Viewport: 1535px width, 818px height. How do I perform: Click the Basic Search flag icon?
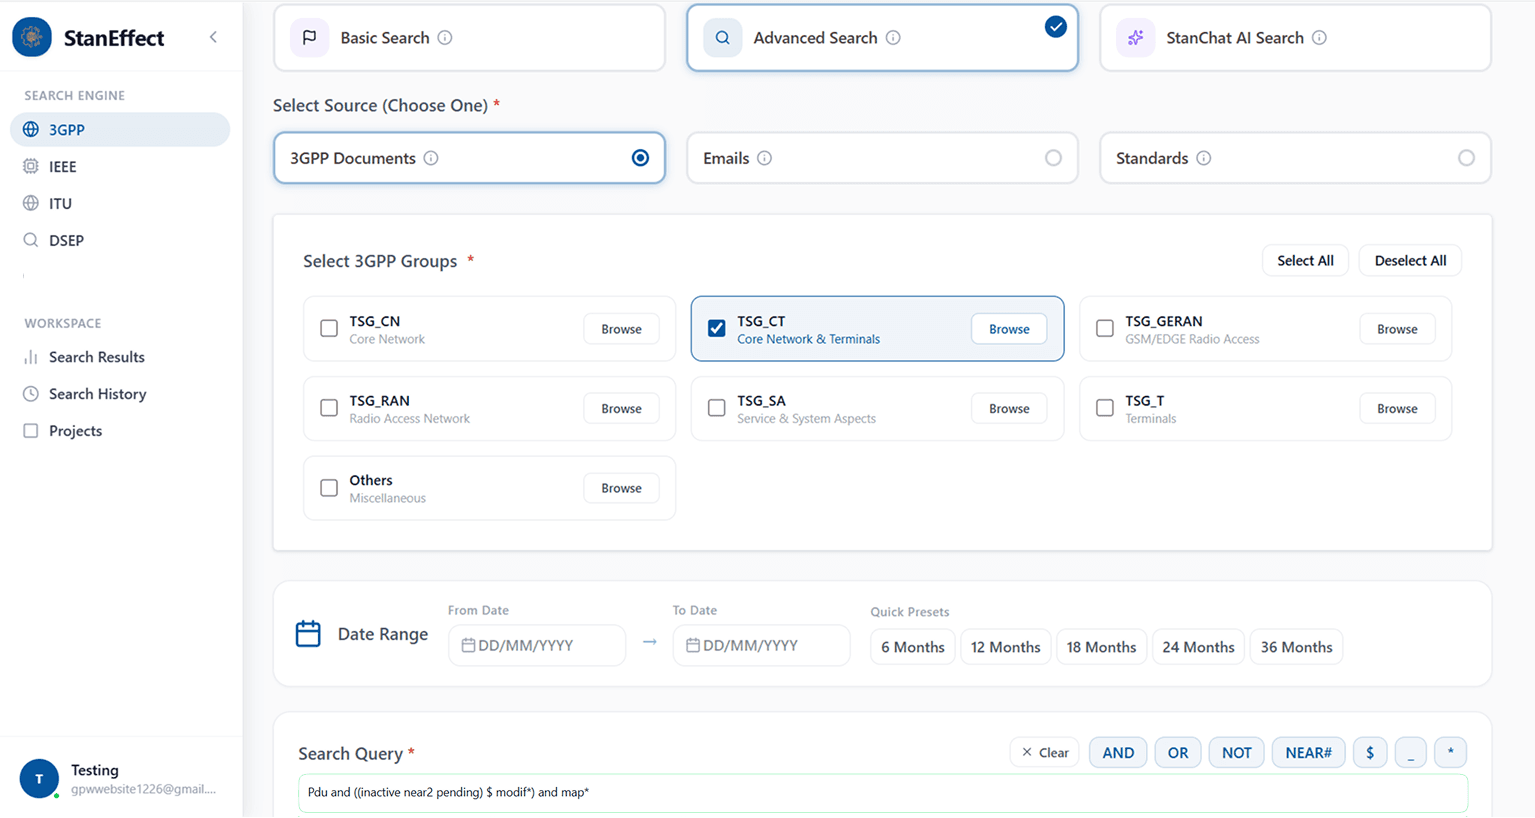pos(310,38)
